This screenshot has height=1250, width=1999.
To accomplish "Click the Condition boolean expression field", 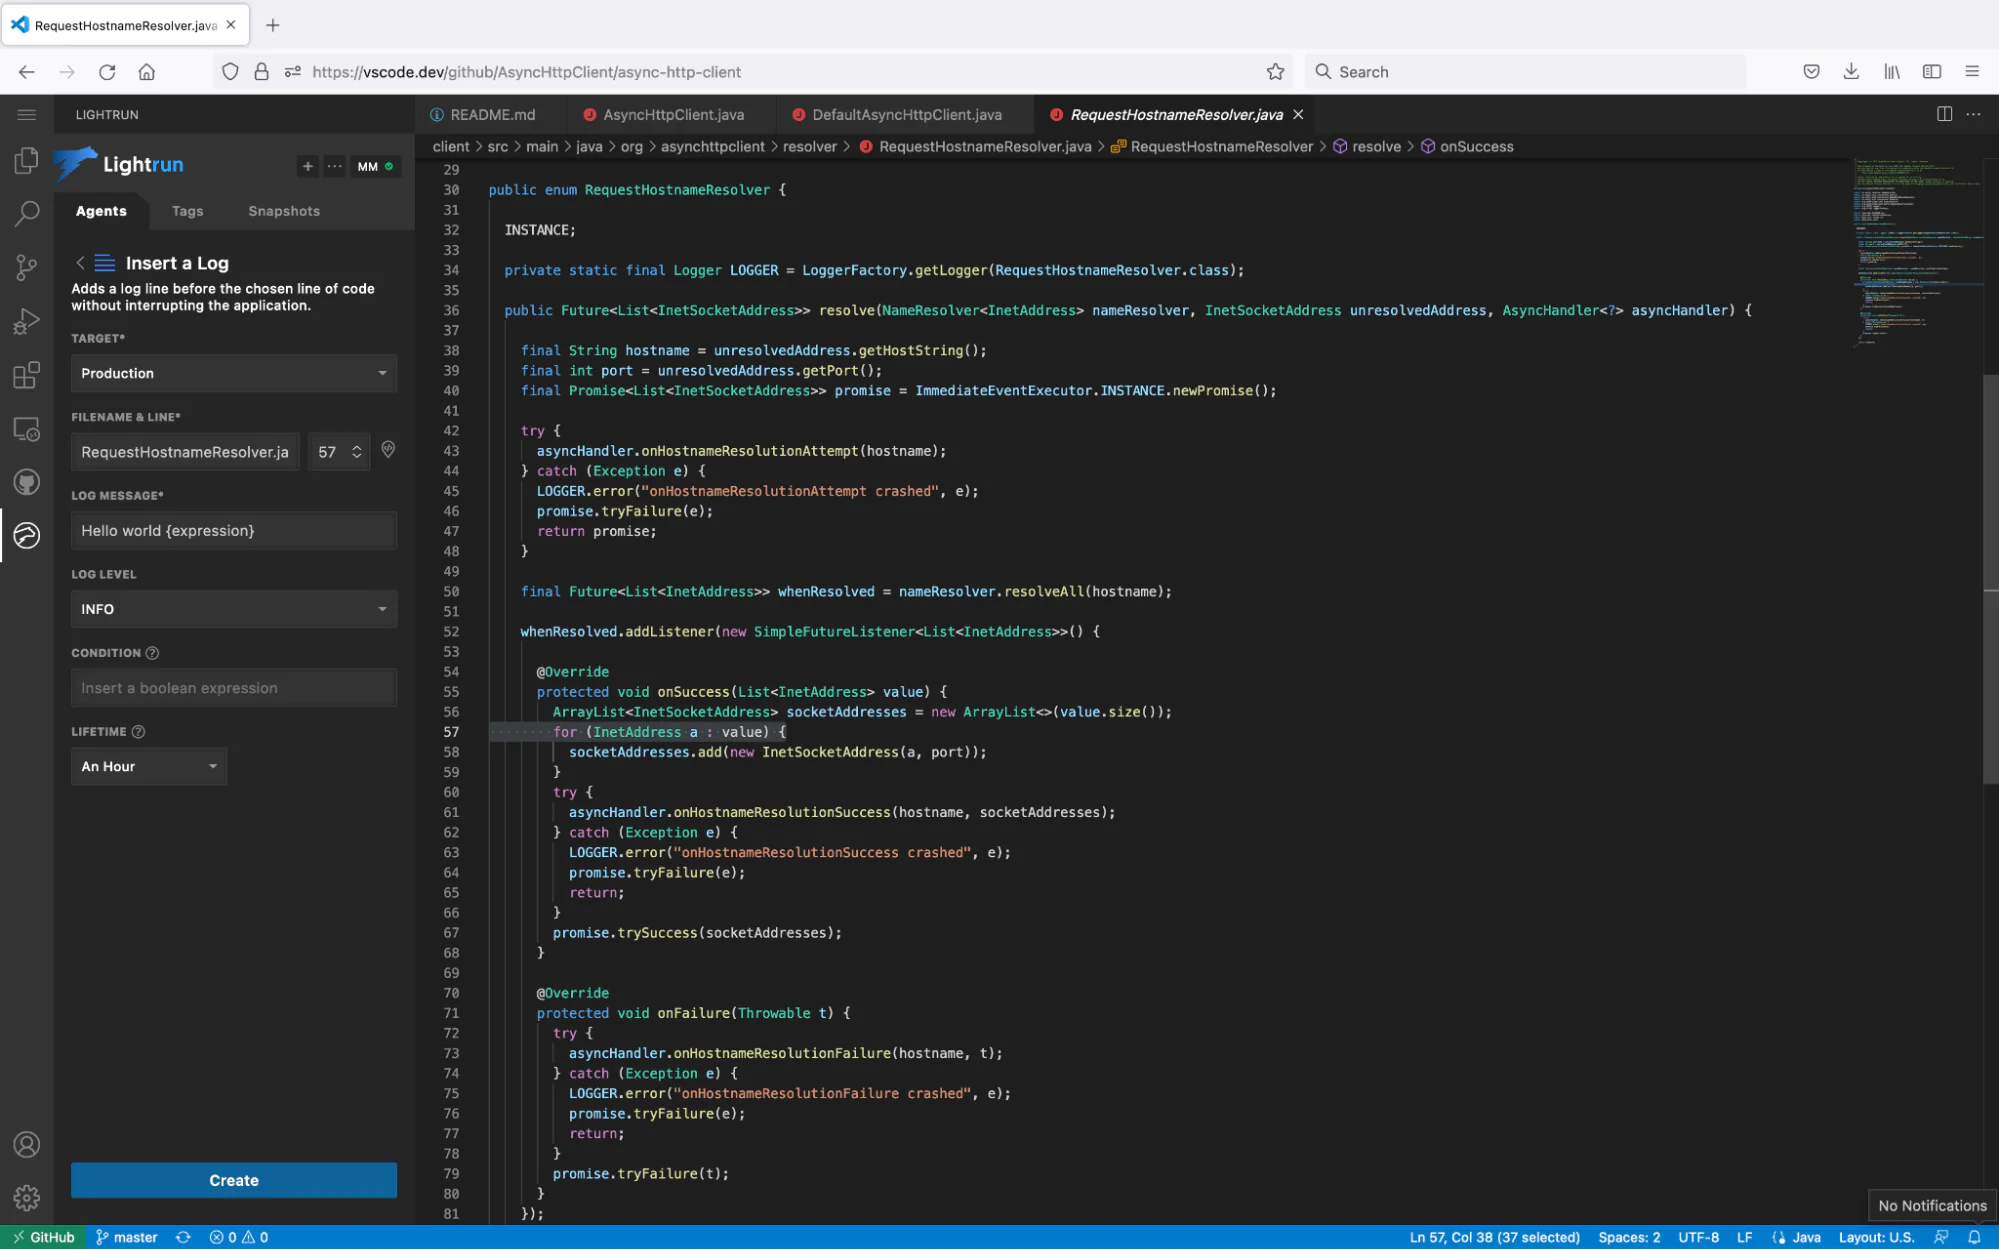I will 233,687.
